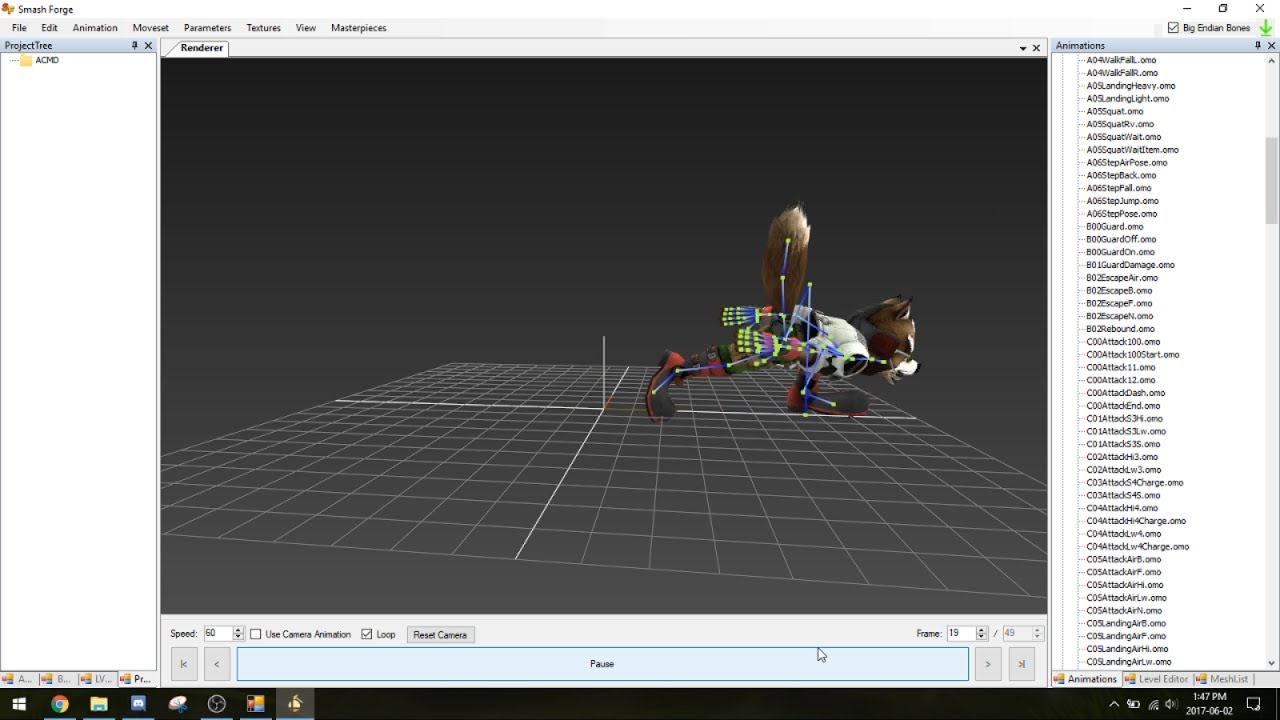1280x720 pixels.
Task: Step forward one frame button
Action: 988,664
